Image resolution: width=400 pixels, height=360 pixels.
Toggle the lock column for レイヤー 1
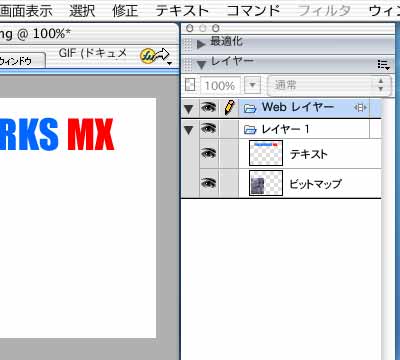[229, 129]
